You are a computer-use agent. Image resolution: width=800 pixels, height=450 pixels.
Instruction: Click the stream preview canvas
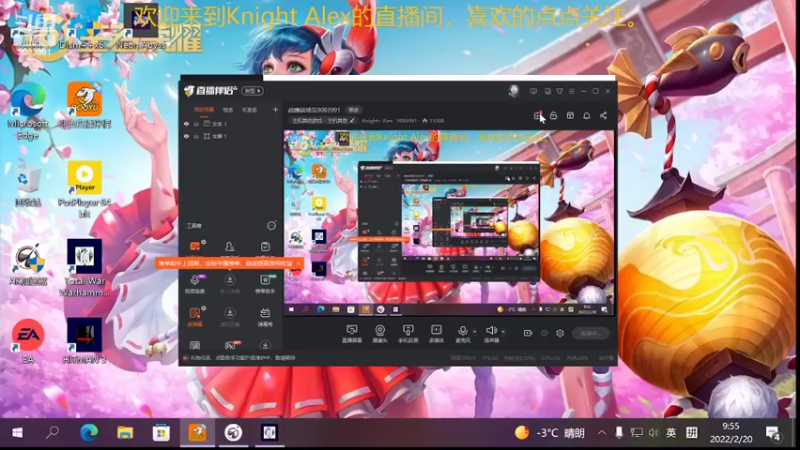(449, 223)
